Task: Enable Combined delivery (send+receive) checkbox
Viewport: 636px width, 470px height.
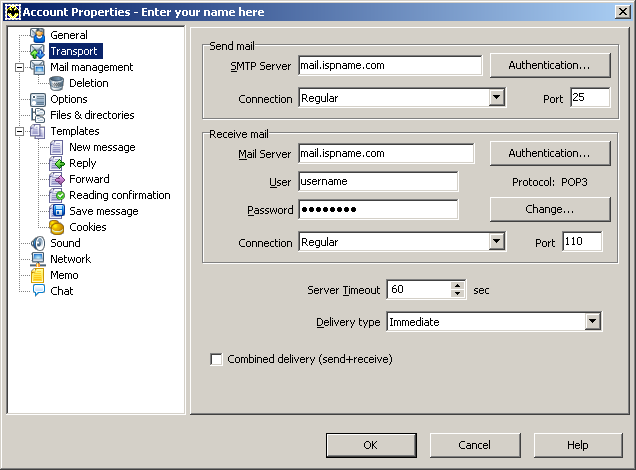Action: (216, 359)
